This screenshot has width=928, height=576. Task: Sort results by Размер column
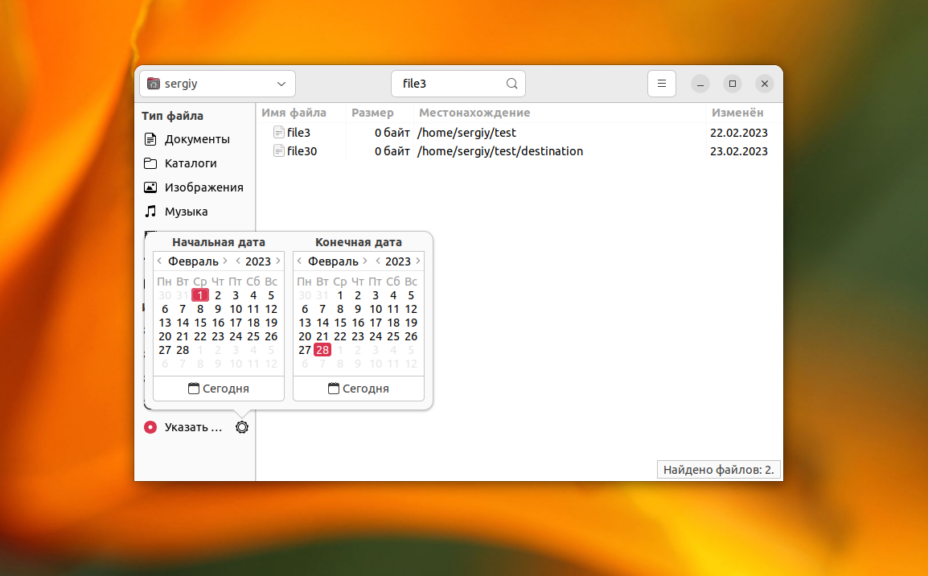372,113
